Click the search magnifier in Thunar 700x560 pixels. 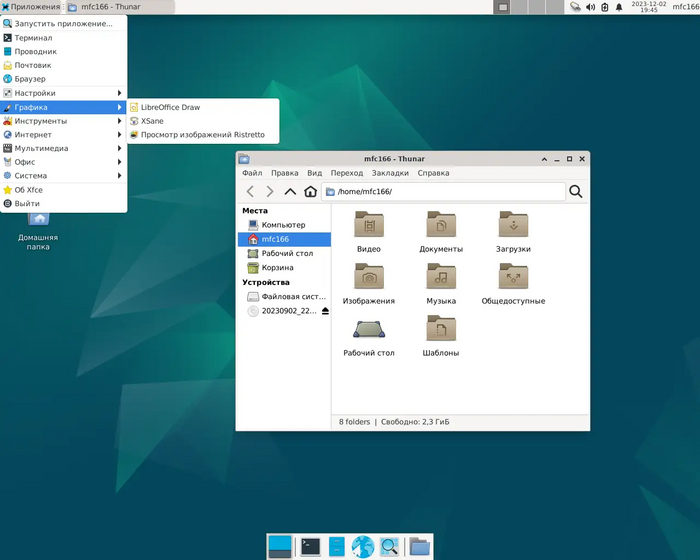point(575,192)
